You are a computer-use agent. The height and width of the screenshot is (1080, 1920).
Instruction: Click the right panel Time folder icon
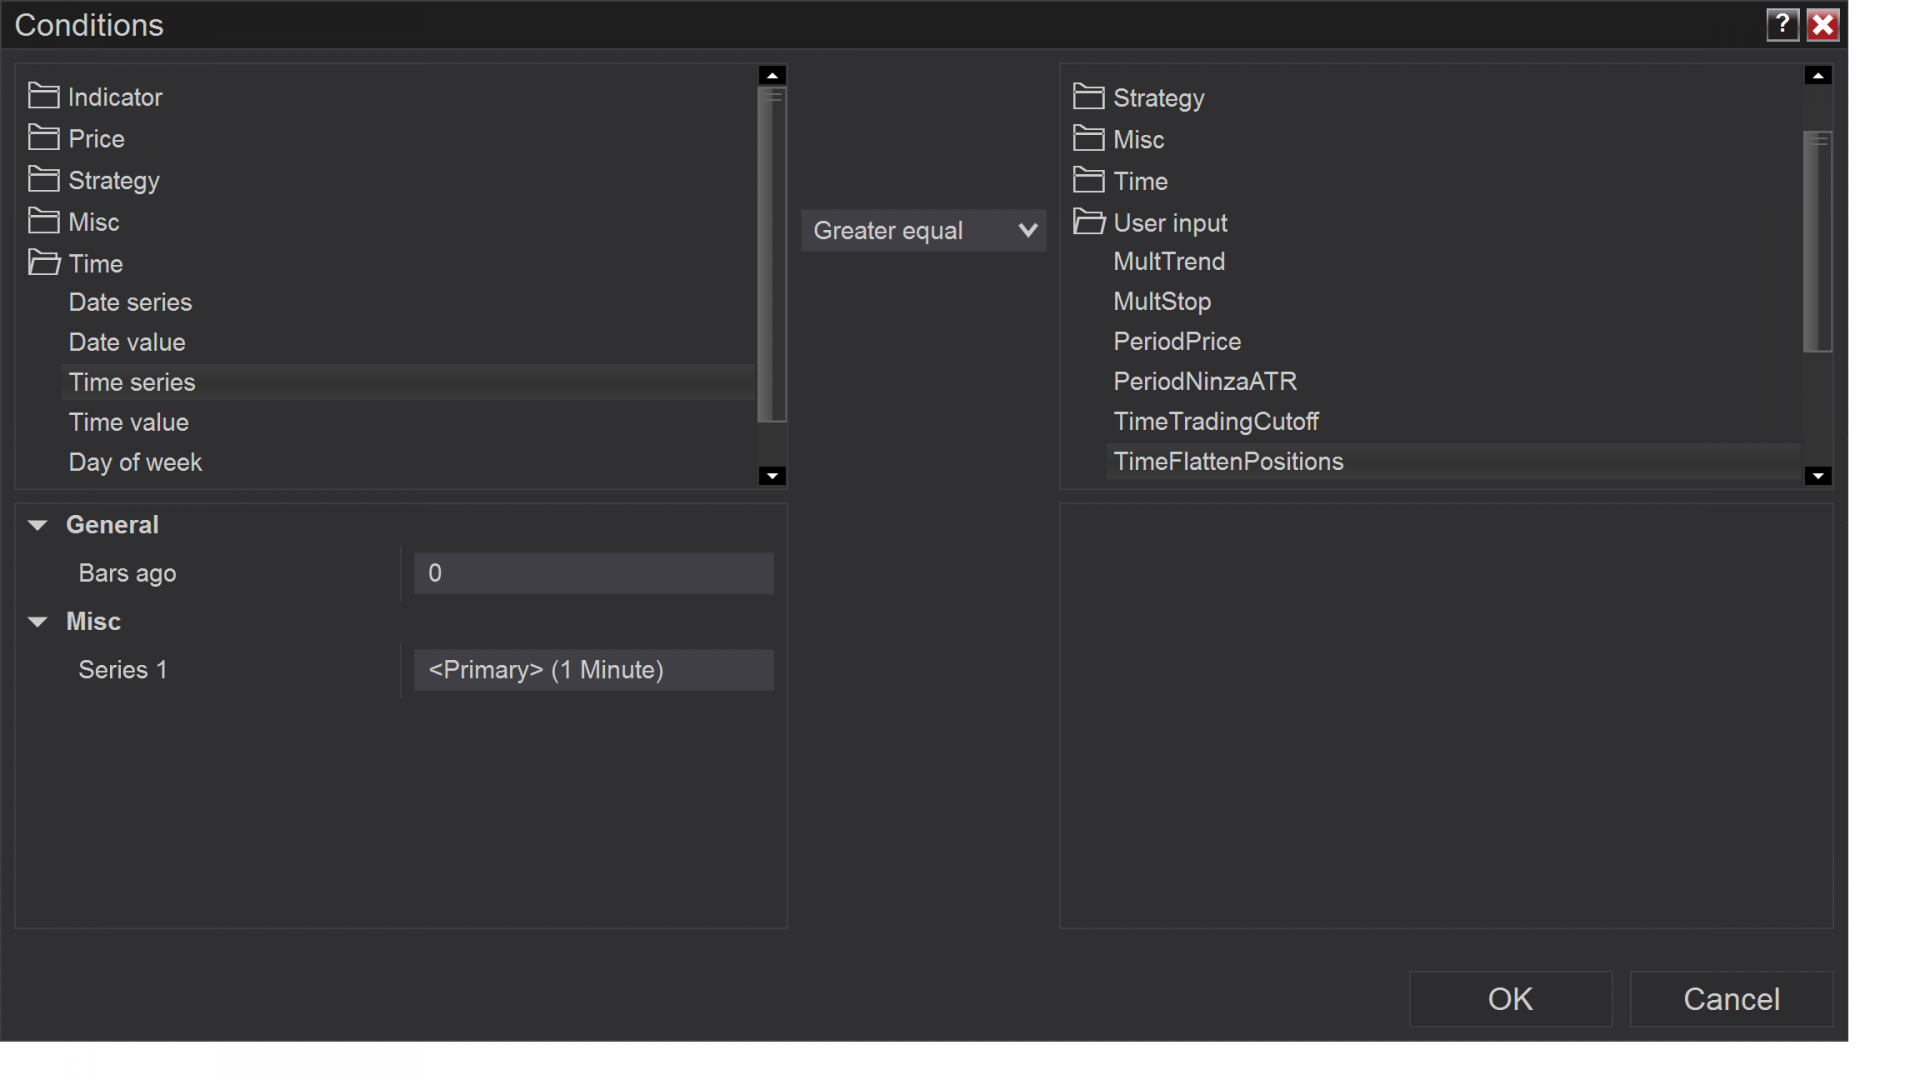point(1088,181)
